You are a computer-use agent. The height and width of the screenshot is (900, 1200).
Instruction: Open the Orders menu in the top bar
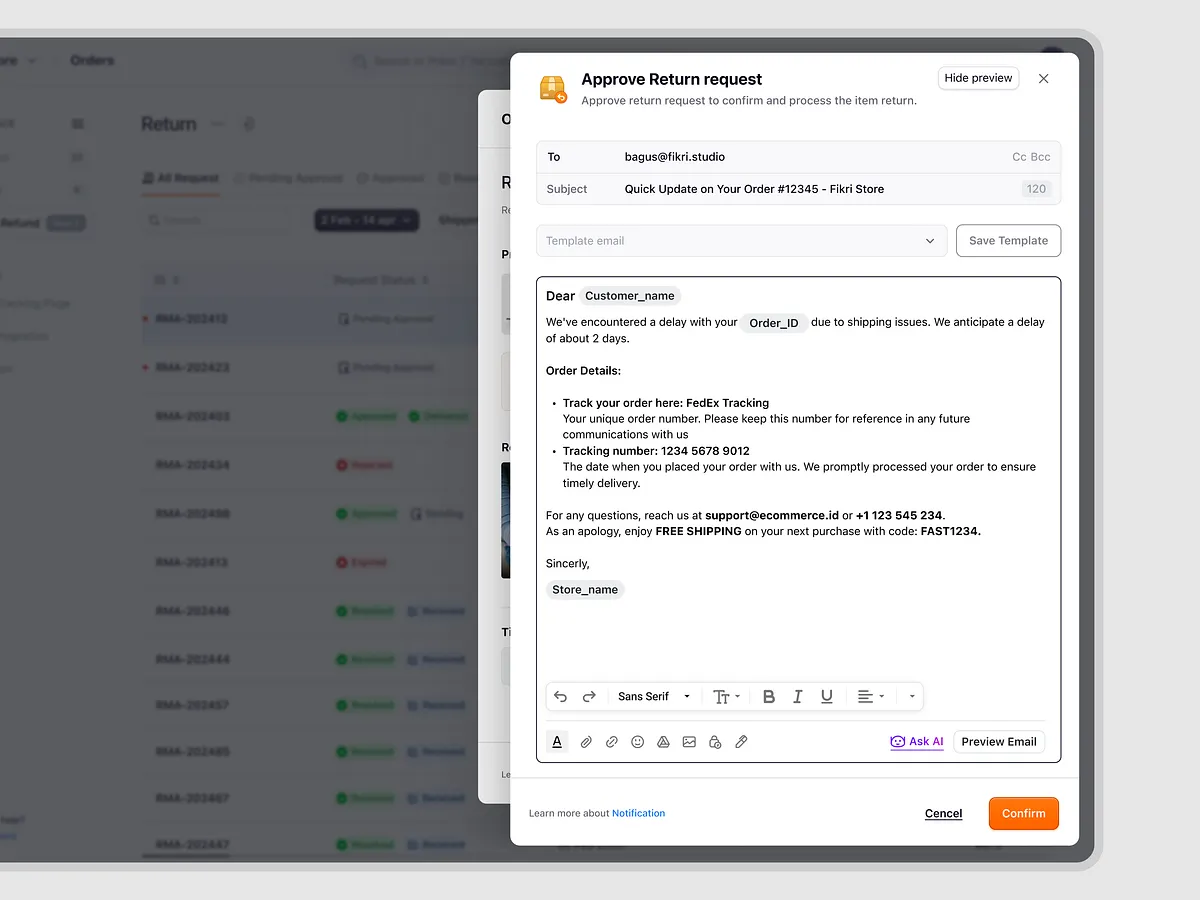pyautogui.click(x=92, y=59)
